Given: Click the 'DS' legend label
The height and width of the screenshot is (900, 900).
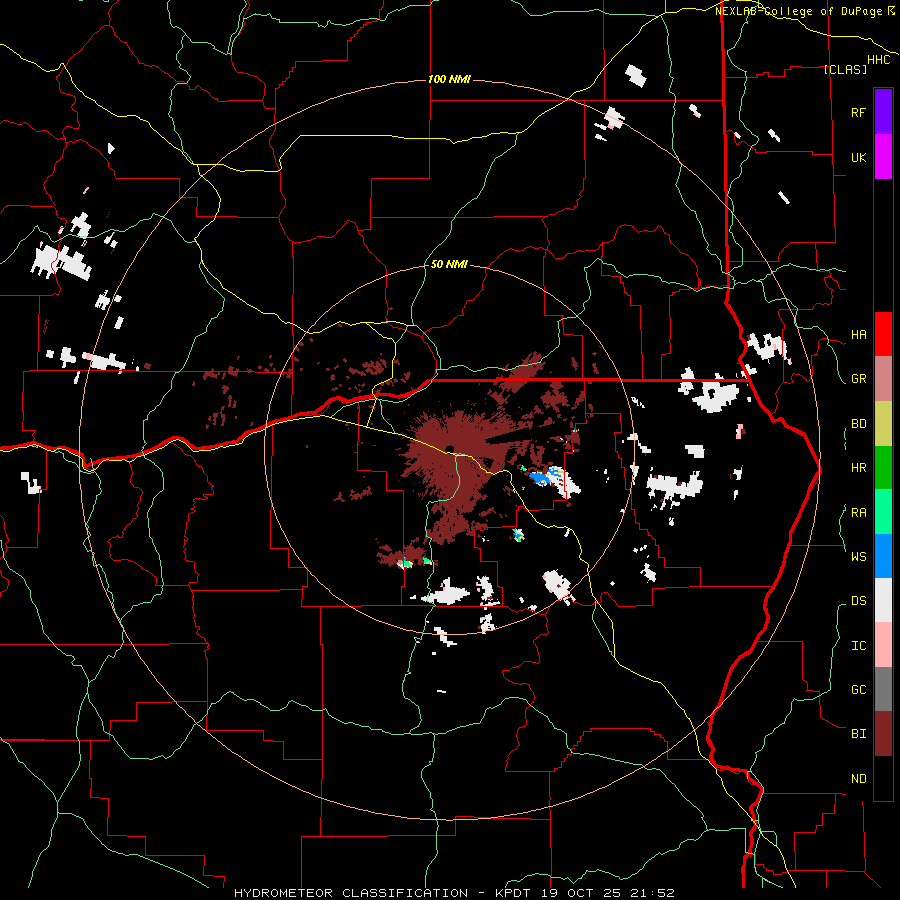Looking at the screenshot, I should [858, 601].
